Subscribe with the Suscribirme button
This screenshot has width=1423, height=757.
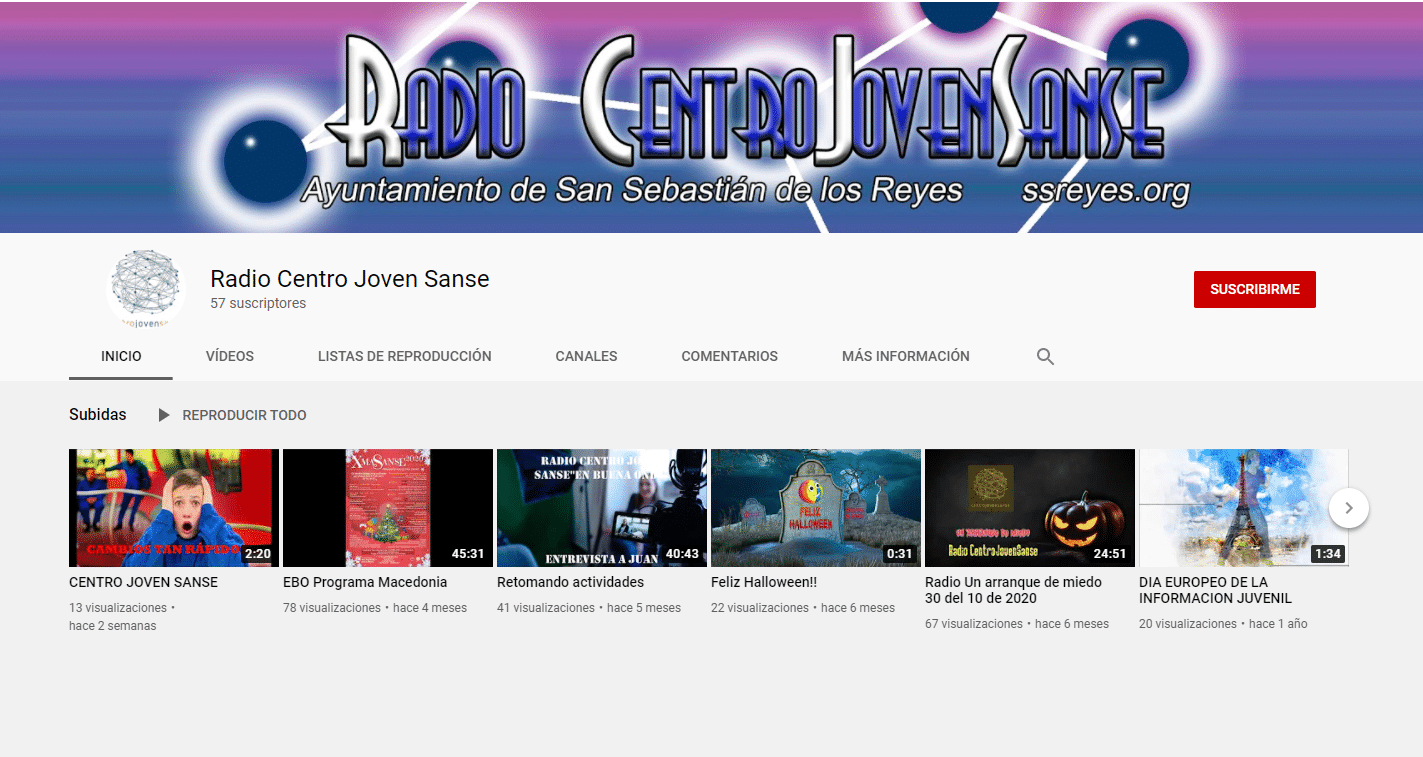[1254, 289]
